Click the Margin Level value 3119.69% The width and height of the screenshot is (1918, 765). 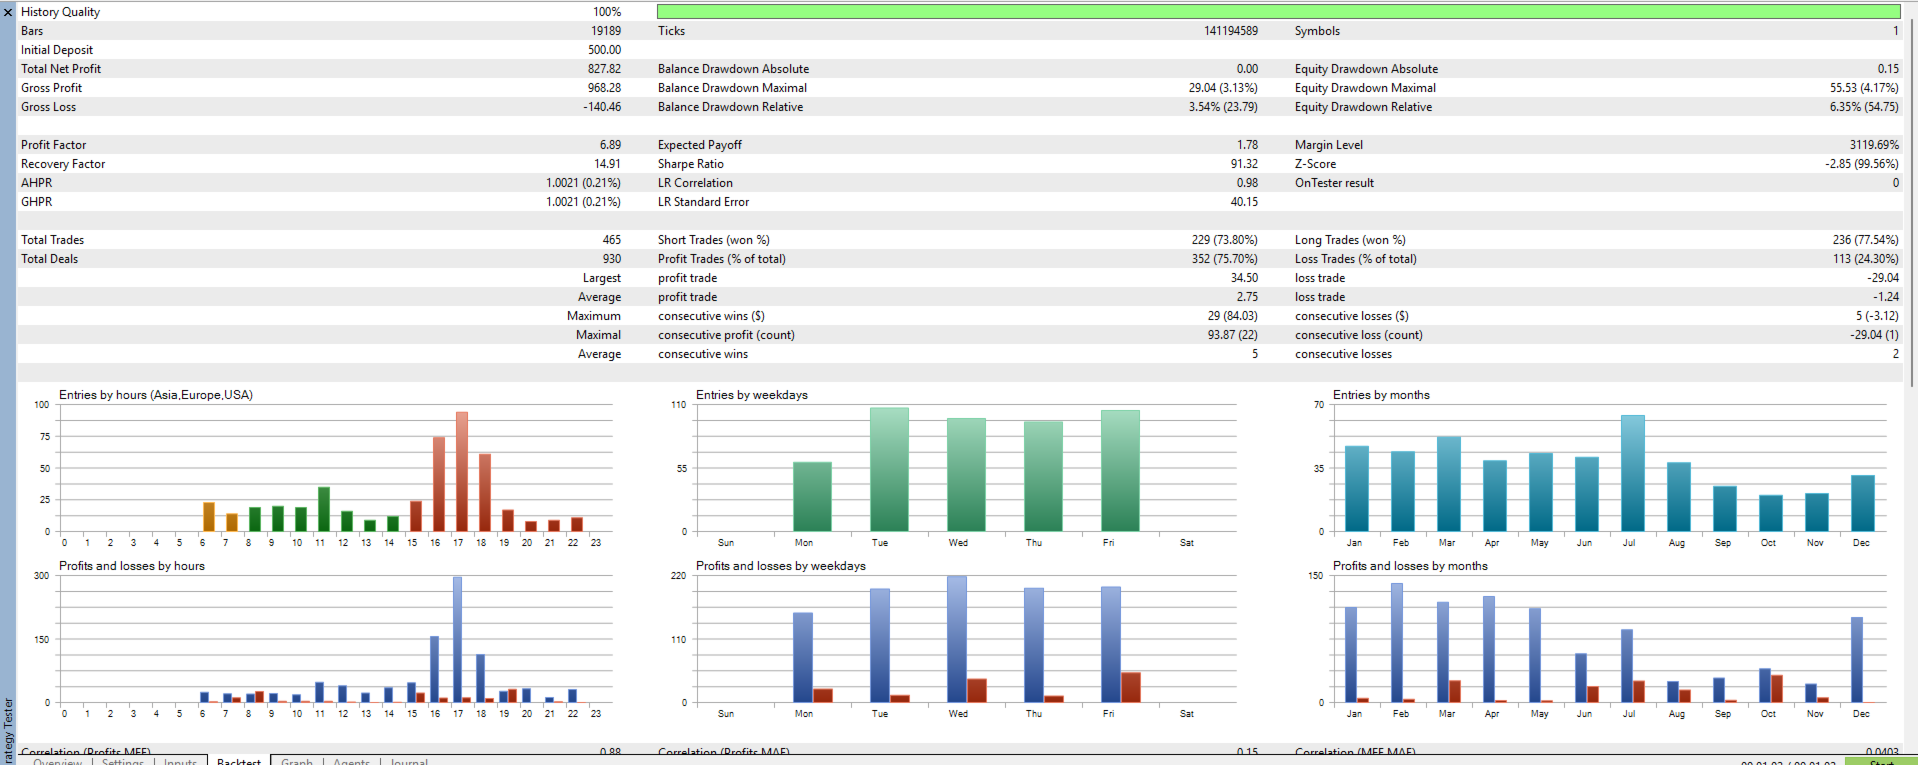point(1874,145)
